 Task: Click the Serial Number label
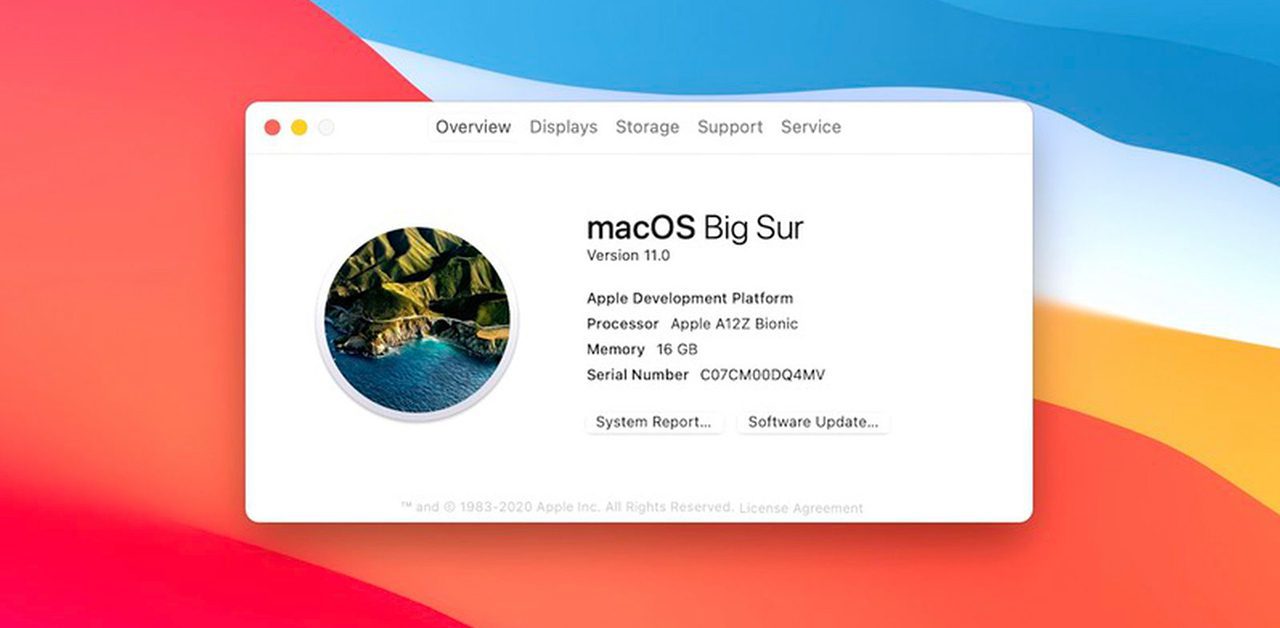point(638,375)
